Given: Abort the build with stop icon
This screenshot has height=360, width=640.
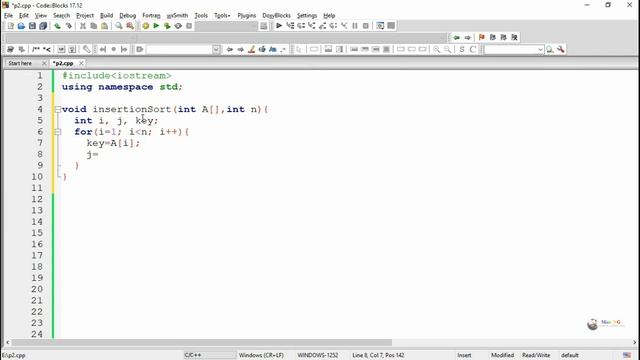Looking at the screenshot, I should [189, 26].
